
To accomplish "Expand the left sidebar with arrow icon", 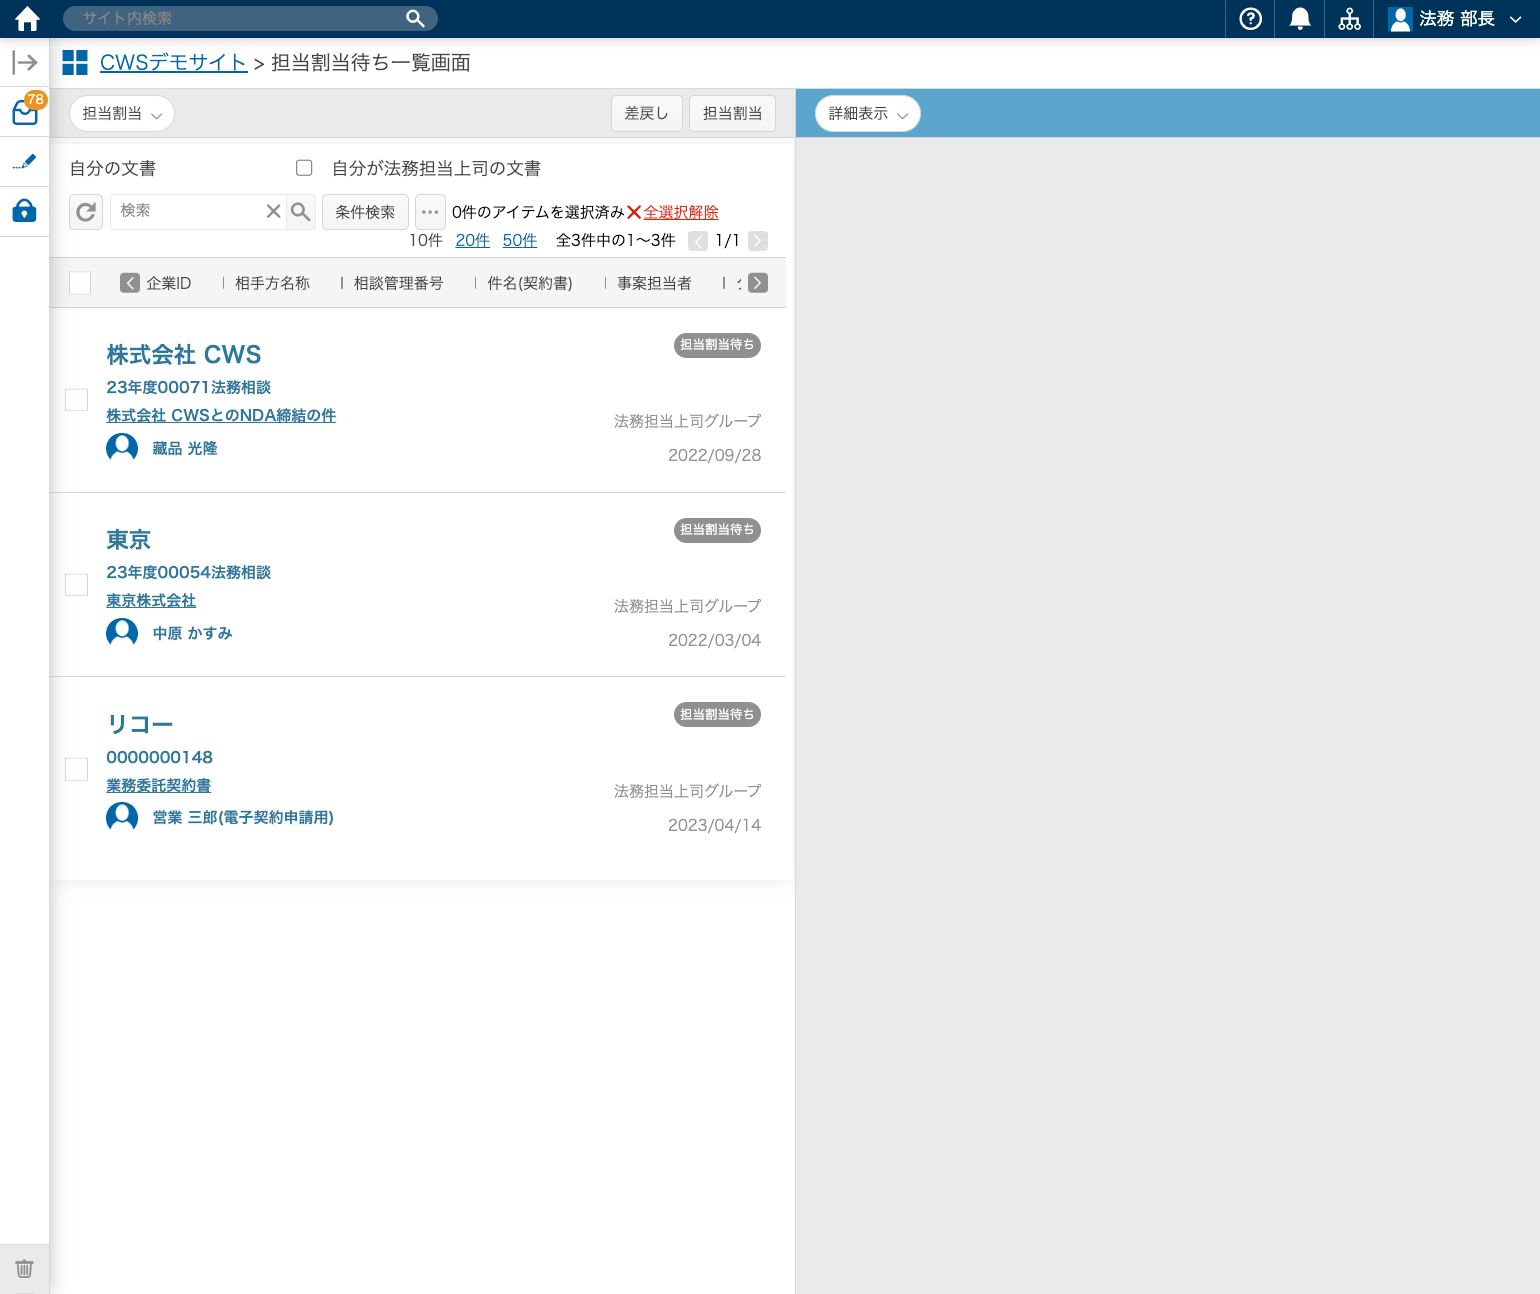I will point(25,63).
